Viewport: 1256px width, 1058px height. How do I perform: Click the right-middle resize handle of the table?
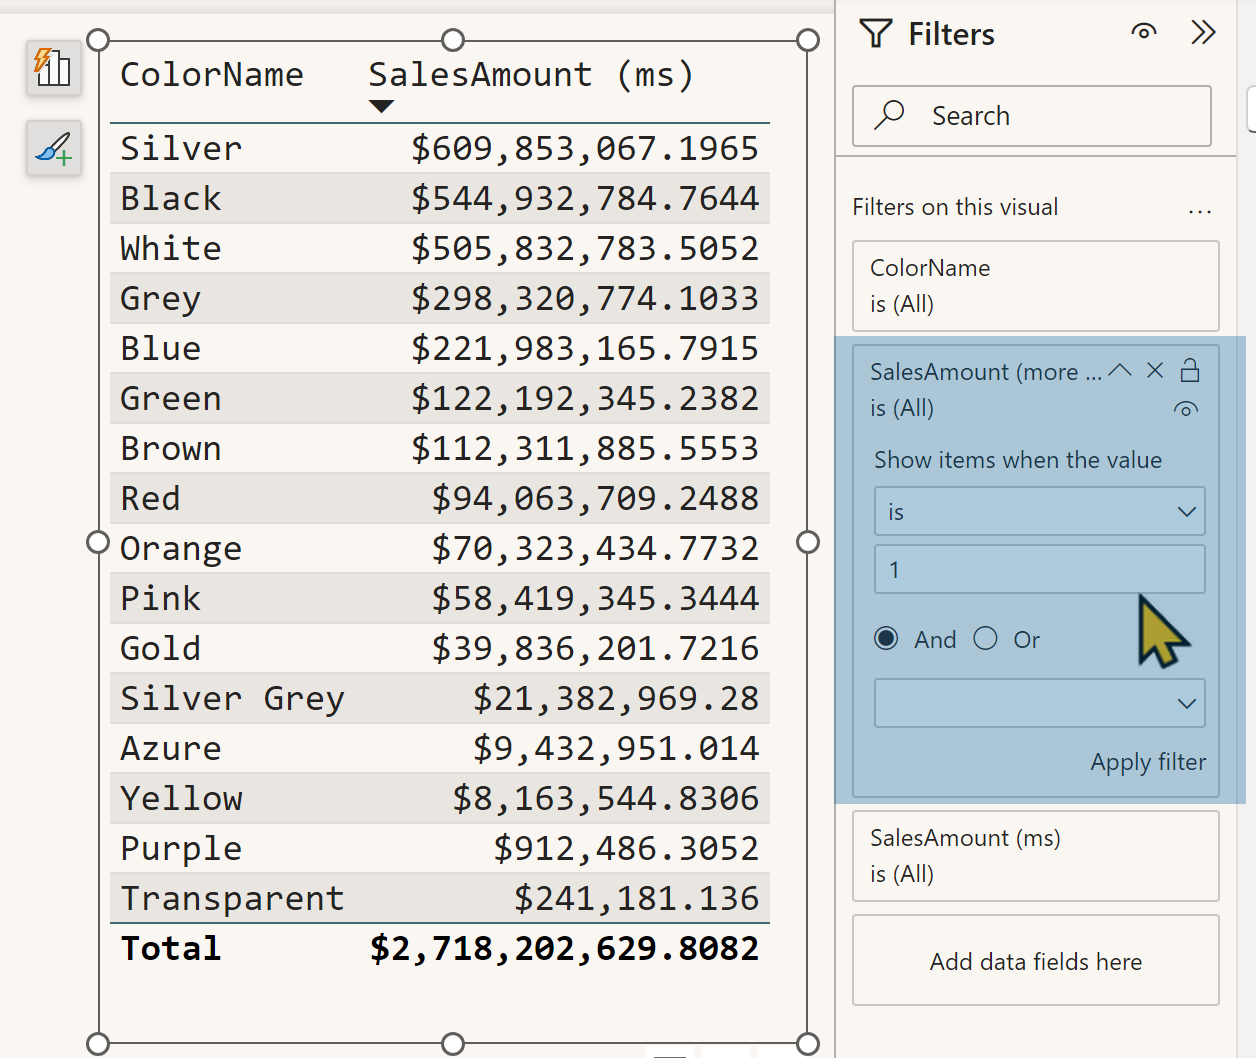point(808,542)
